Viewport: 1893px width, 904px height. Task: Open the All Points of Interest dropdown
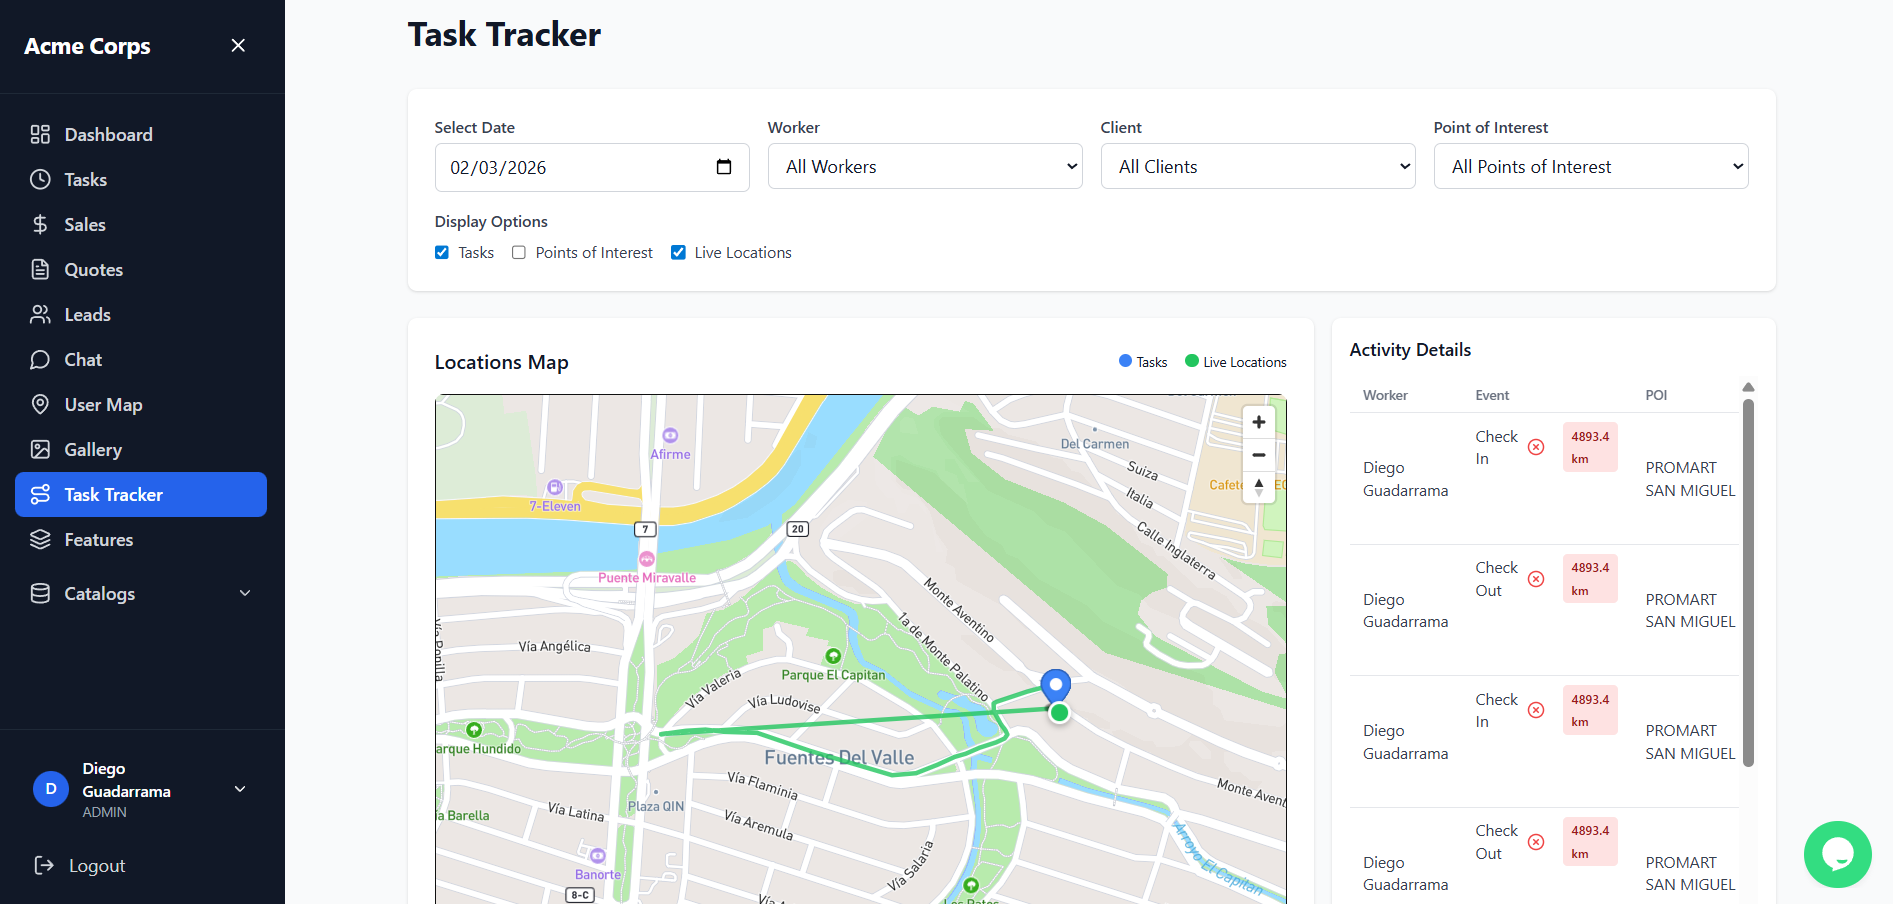(x=1590, y=167)
